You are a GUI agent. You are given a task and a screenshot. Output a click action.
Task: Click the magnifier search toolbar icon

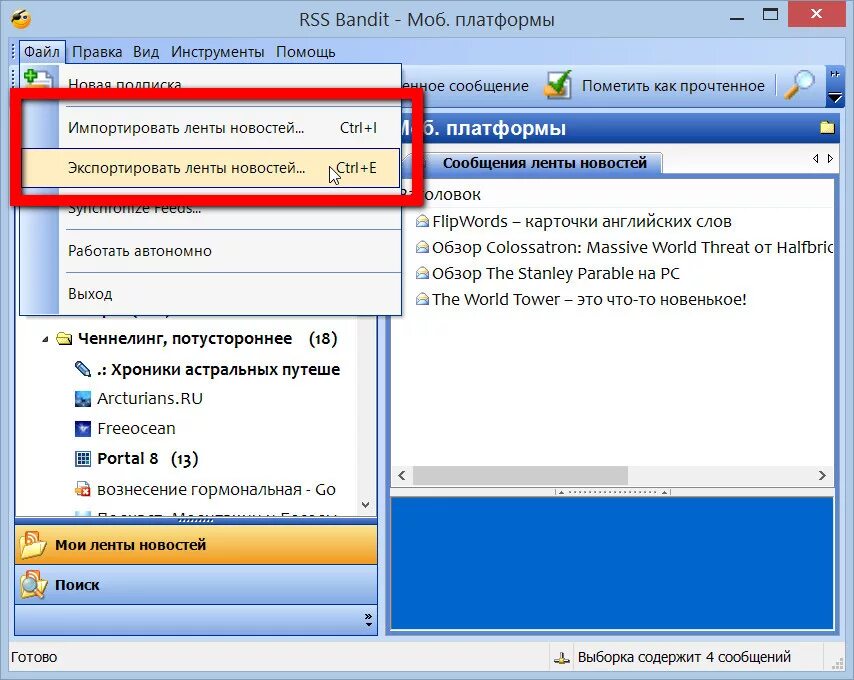pos(799,85)
